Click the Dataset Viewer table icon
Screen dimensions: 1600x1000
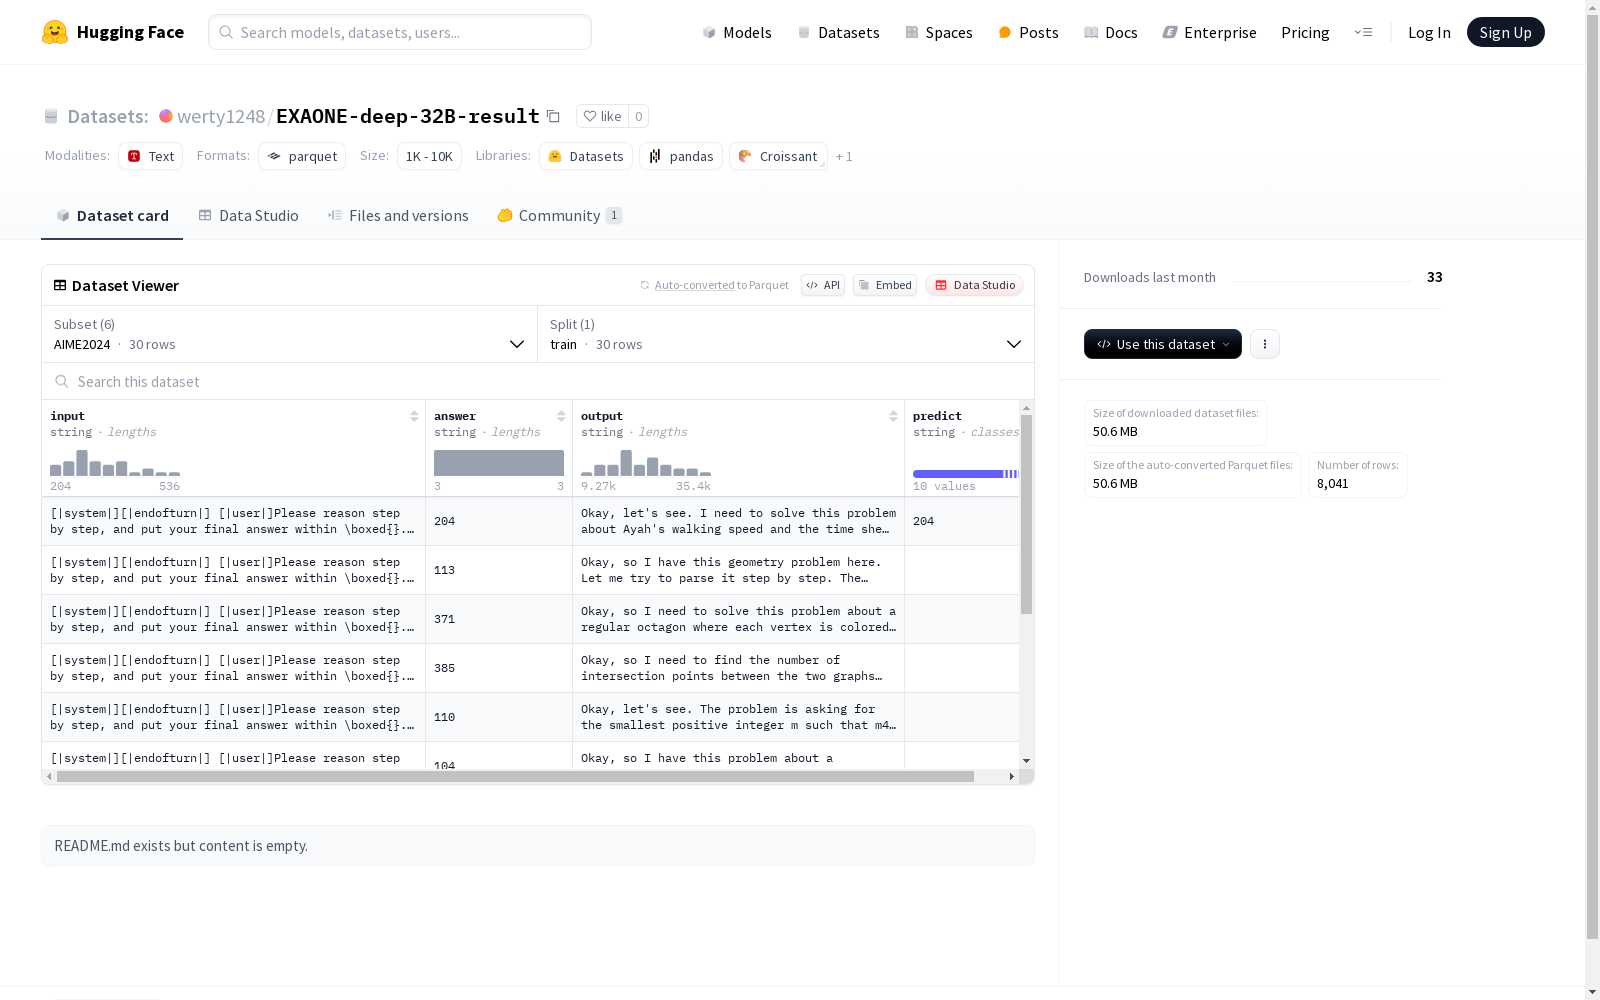pos(60,285)
